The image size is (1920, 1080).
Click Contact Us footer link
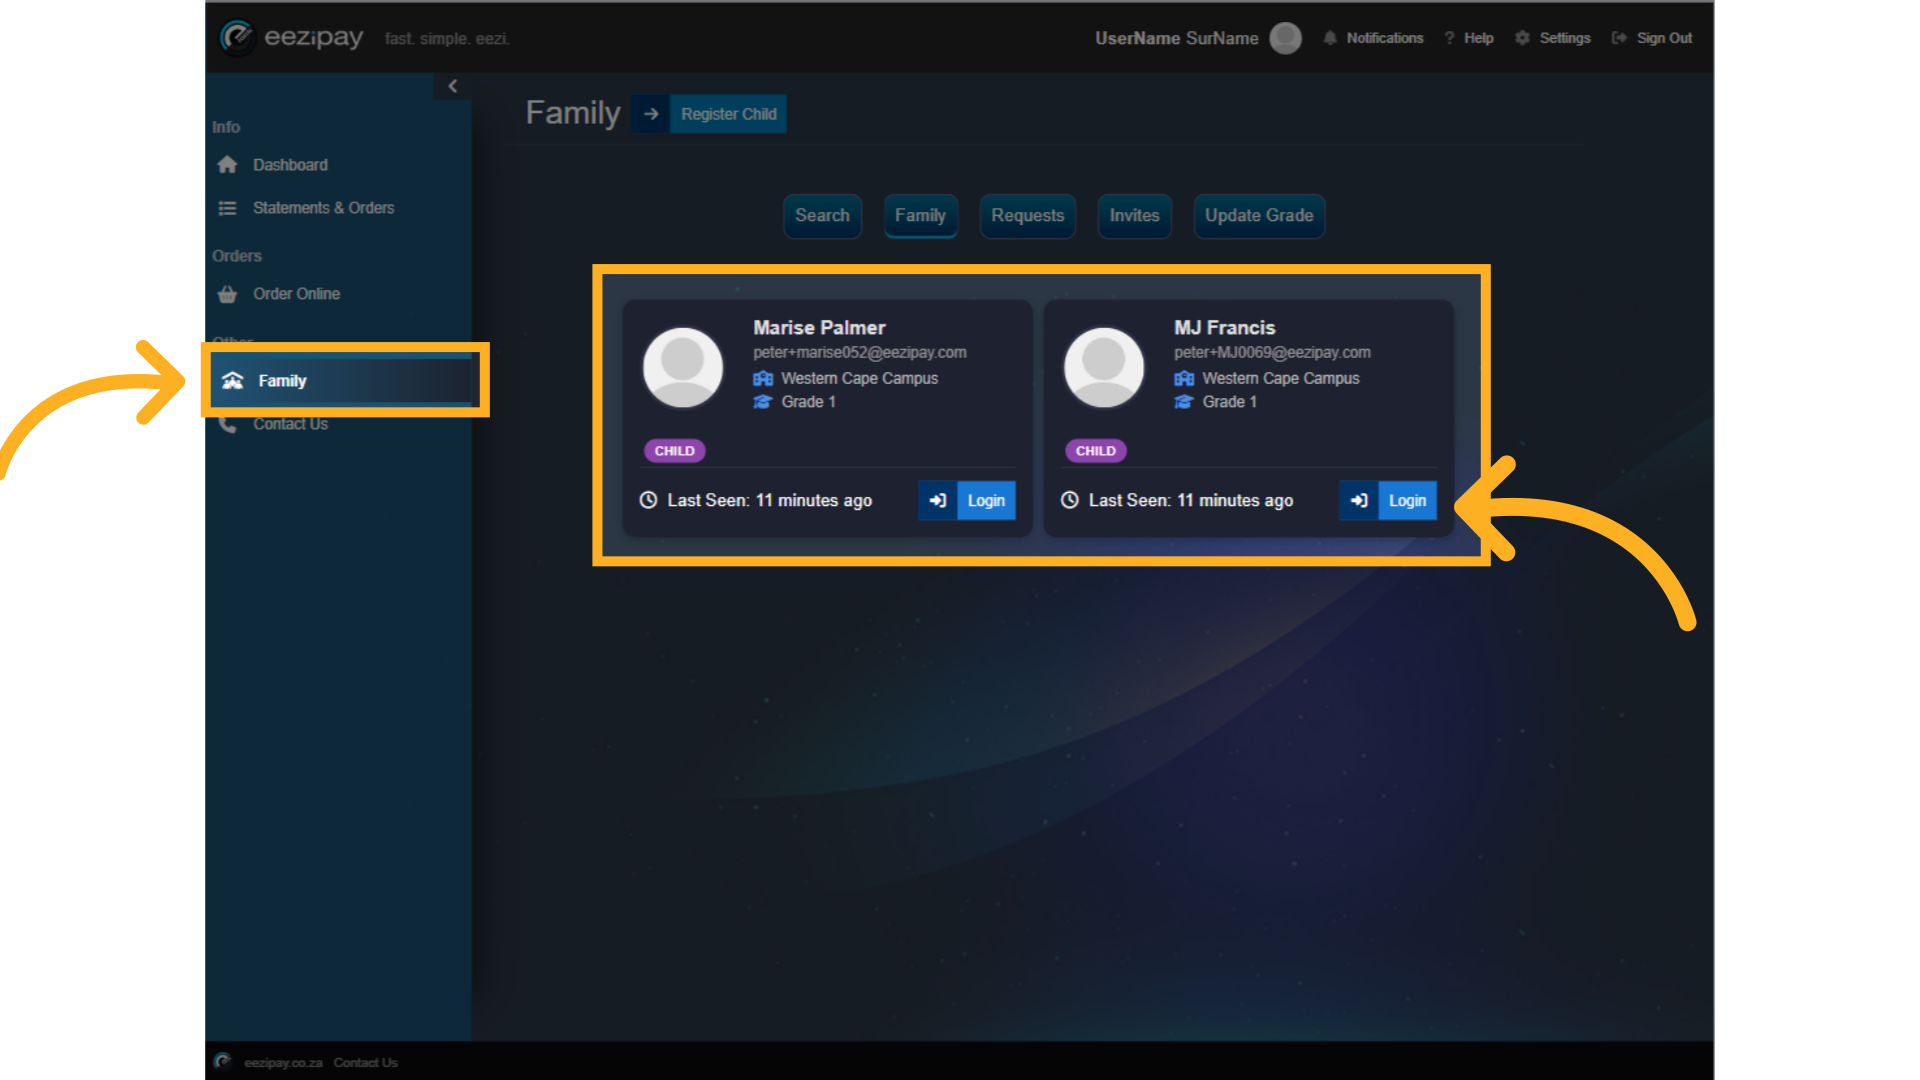365,1063
